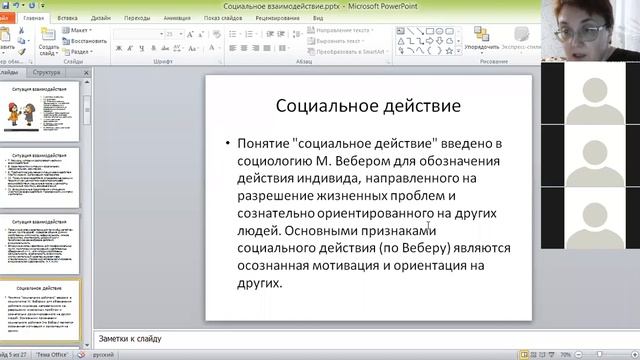Select the right arrow shape in gallery

tap(429, 41)
